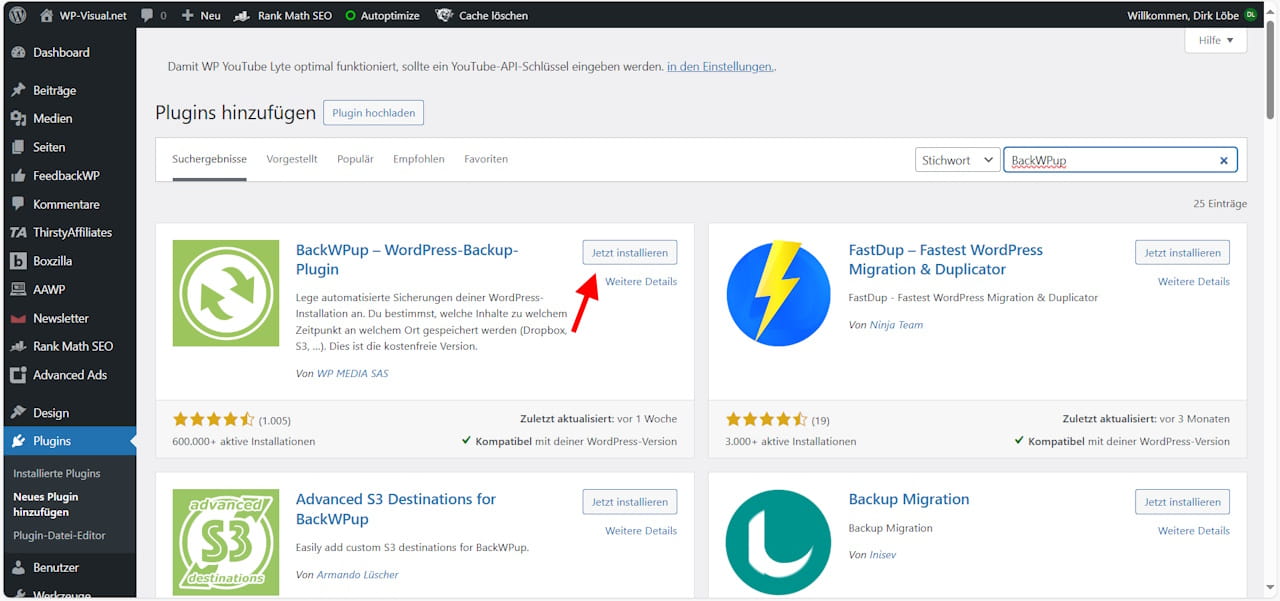
Task: Open Plugin-Datei-Editor submenu item
Action: 59,535
